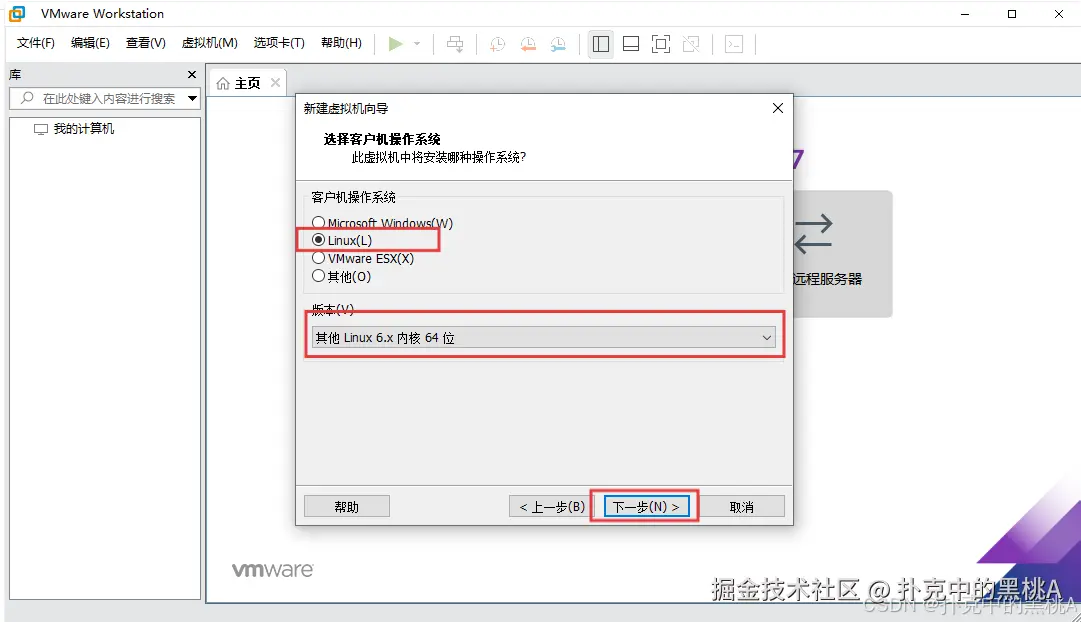Take a snapshot of the virtual machine

point(498,44)
